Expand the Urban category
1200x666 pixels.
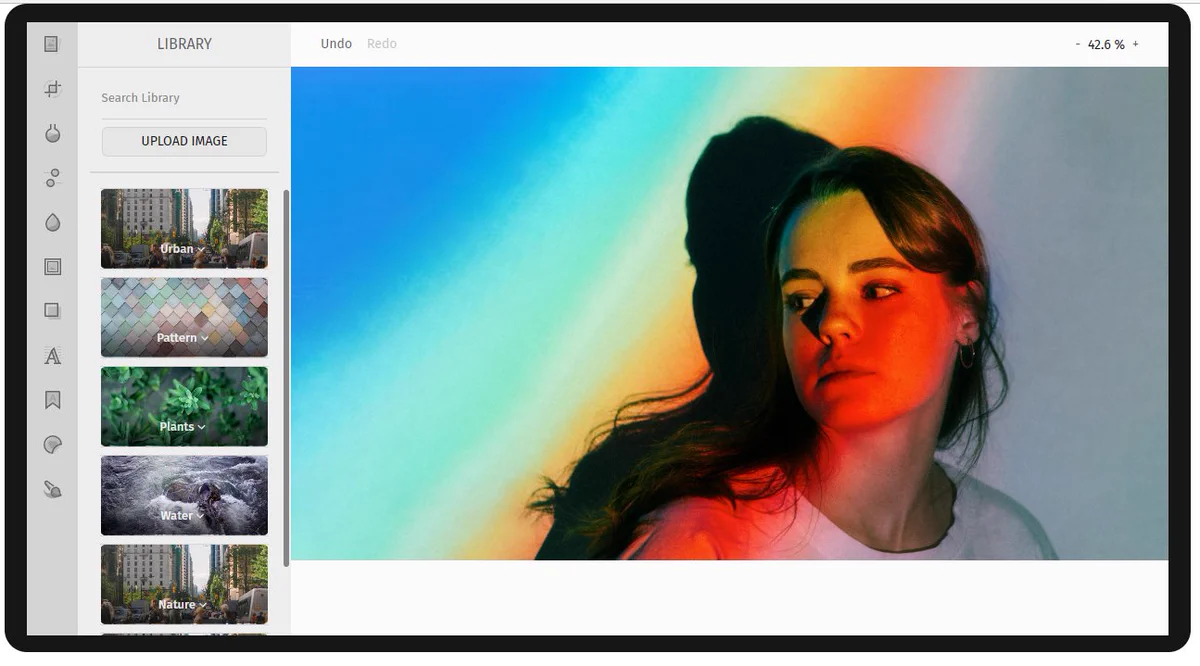pyautogui.click(x=184, y=229)
